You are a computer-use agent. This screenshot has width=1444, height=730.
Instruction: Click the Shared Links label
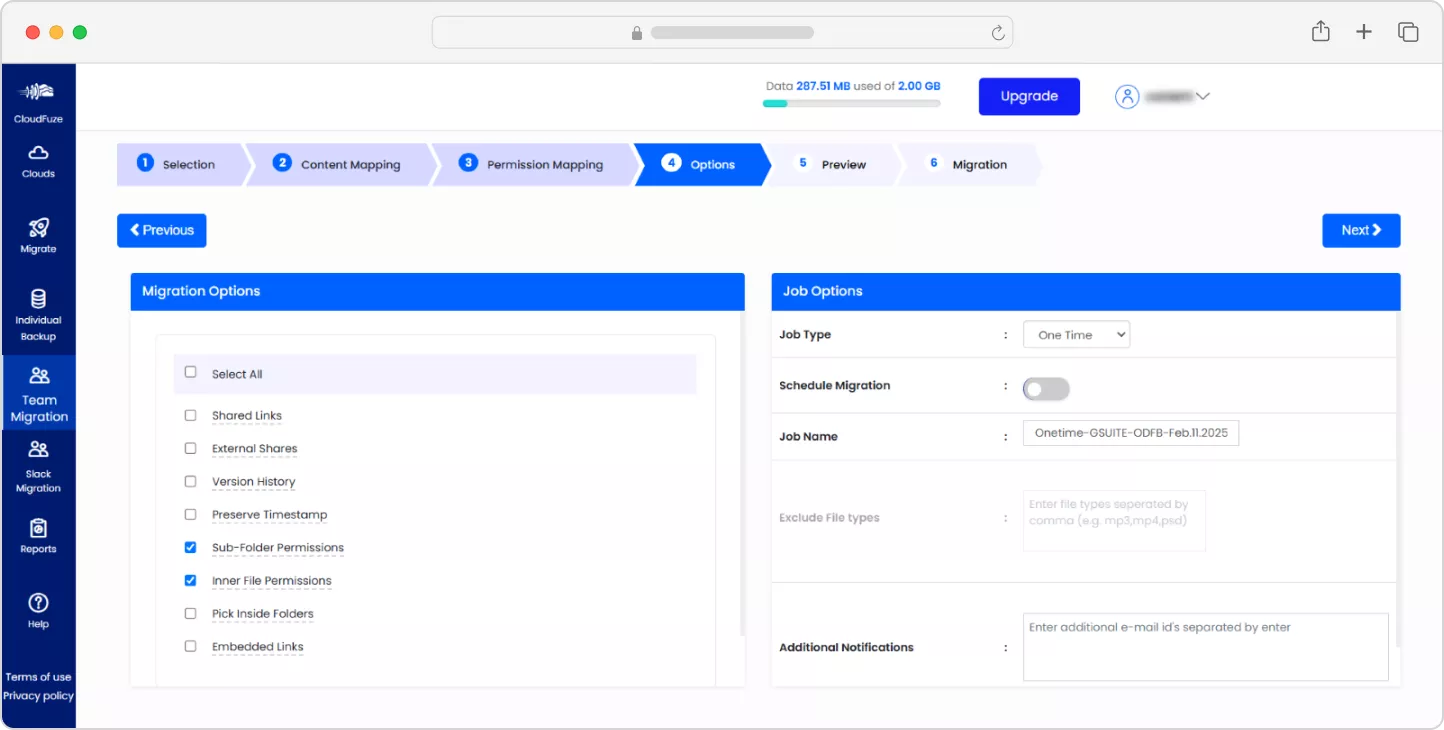(247, 416)
